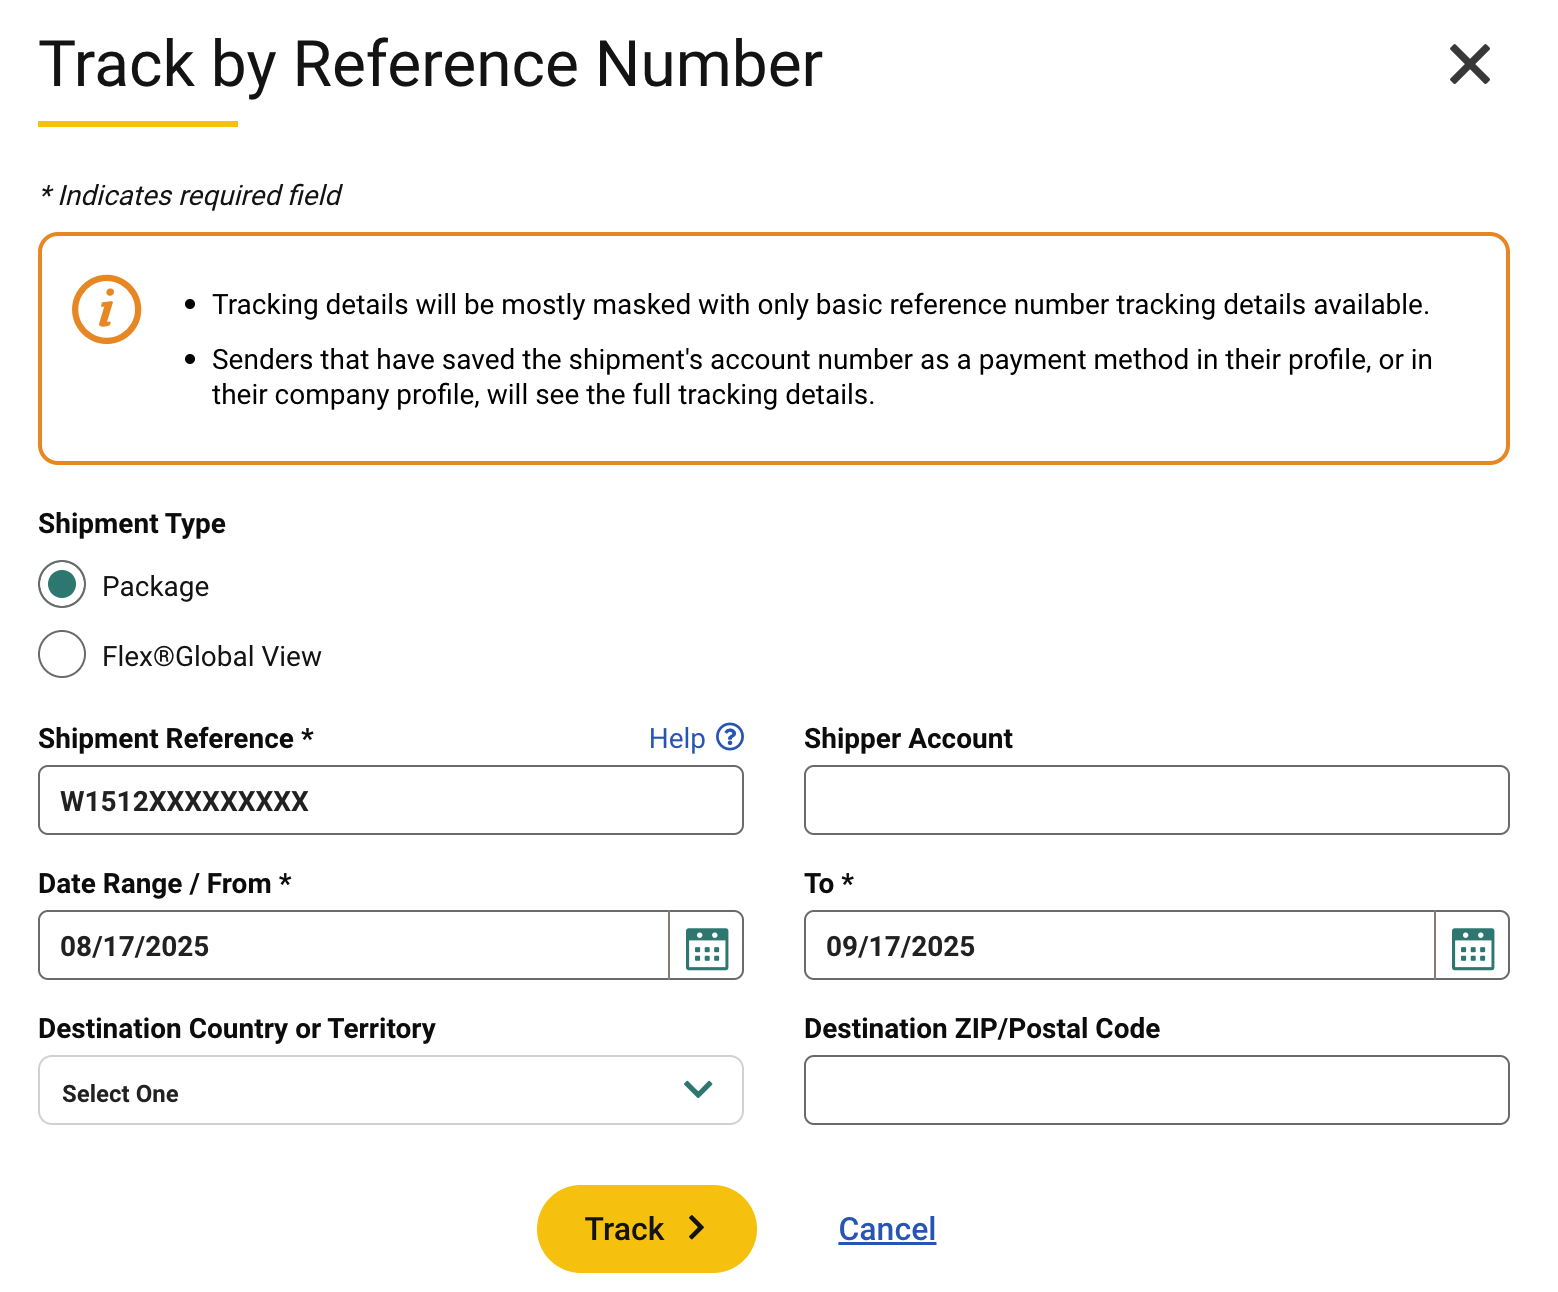The height and width of the screenshot is (1292, 1558).
Task: Open the To date calendar picker
Action: coord(1472,946)
